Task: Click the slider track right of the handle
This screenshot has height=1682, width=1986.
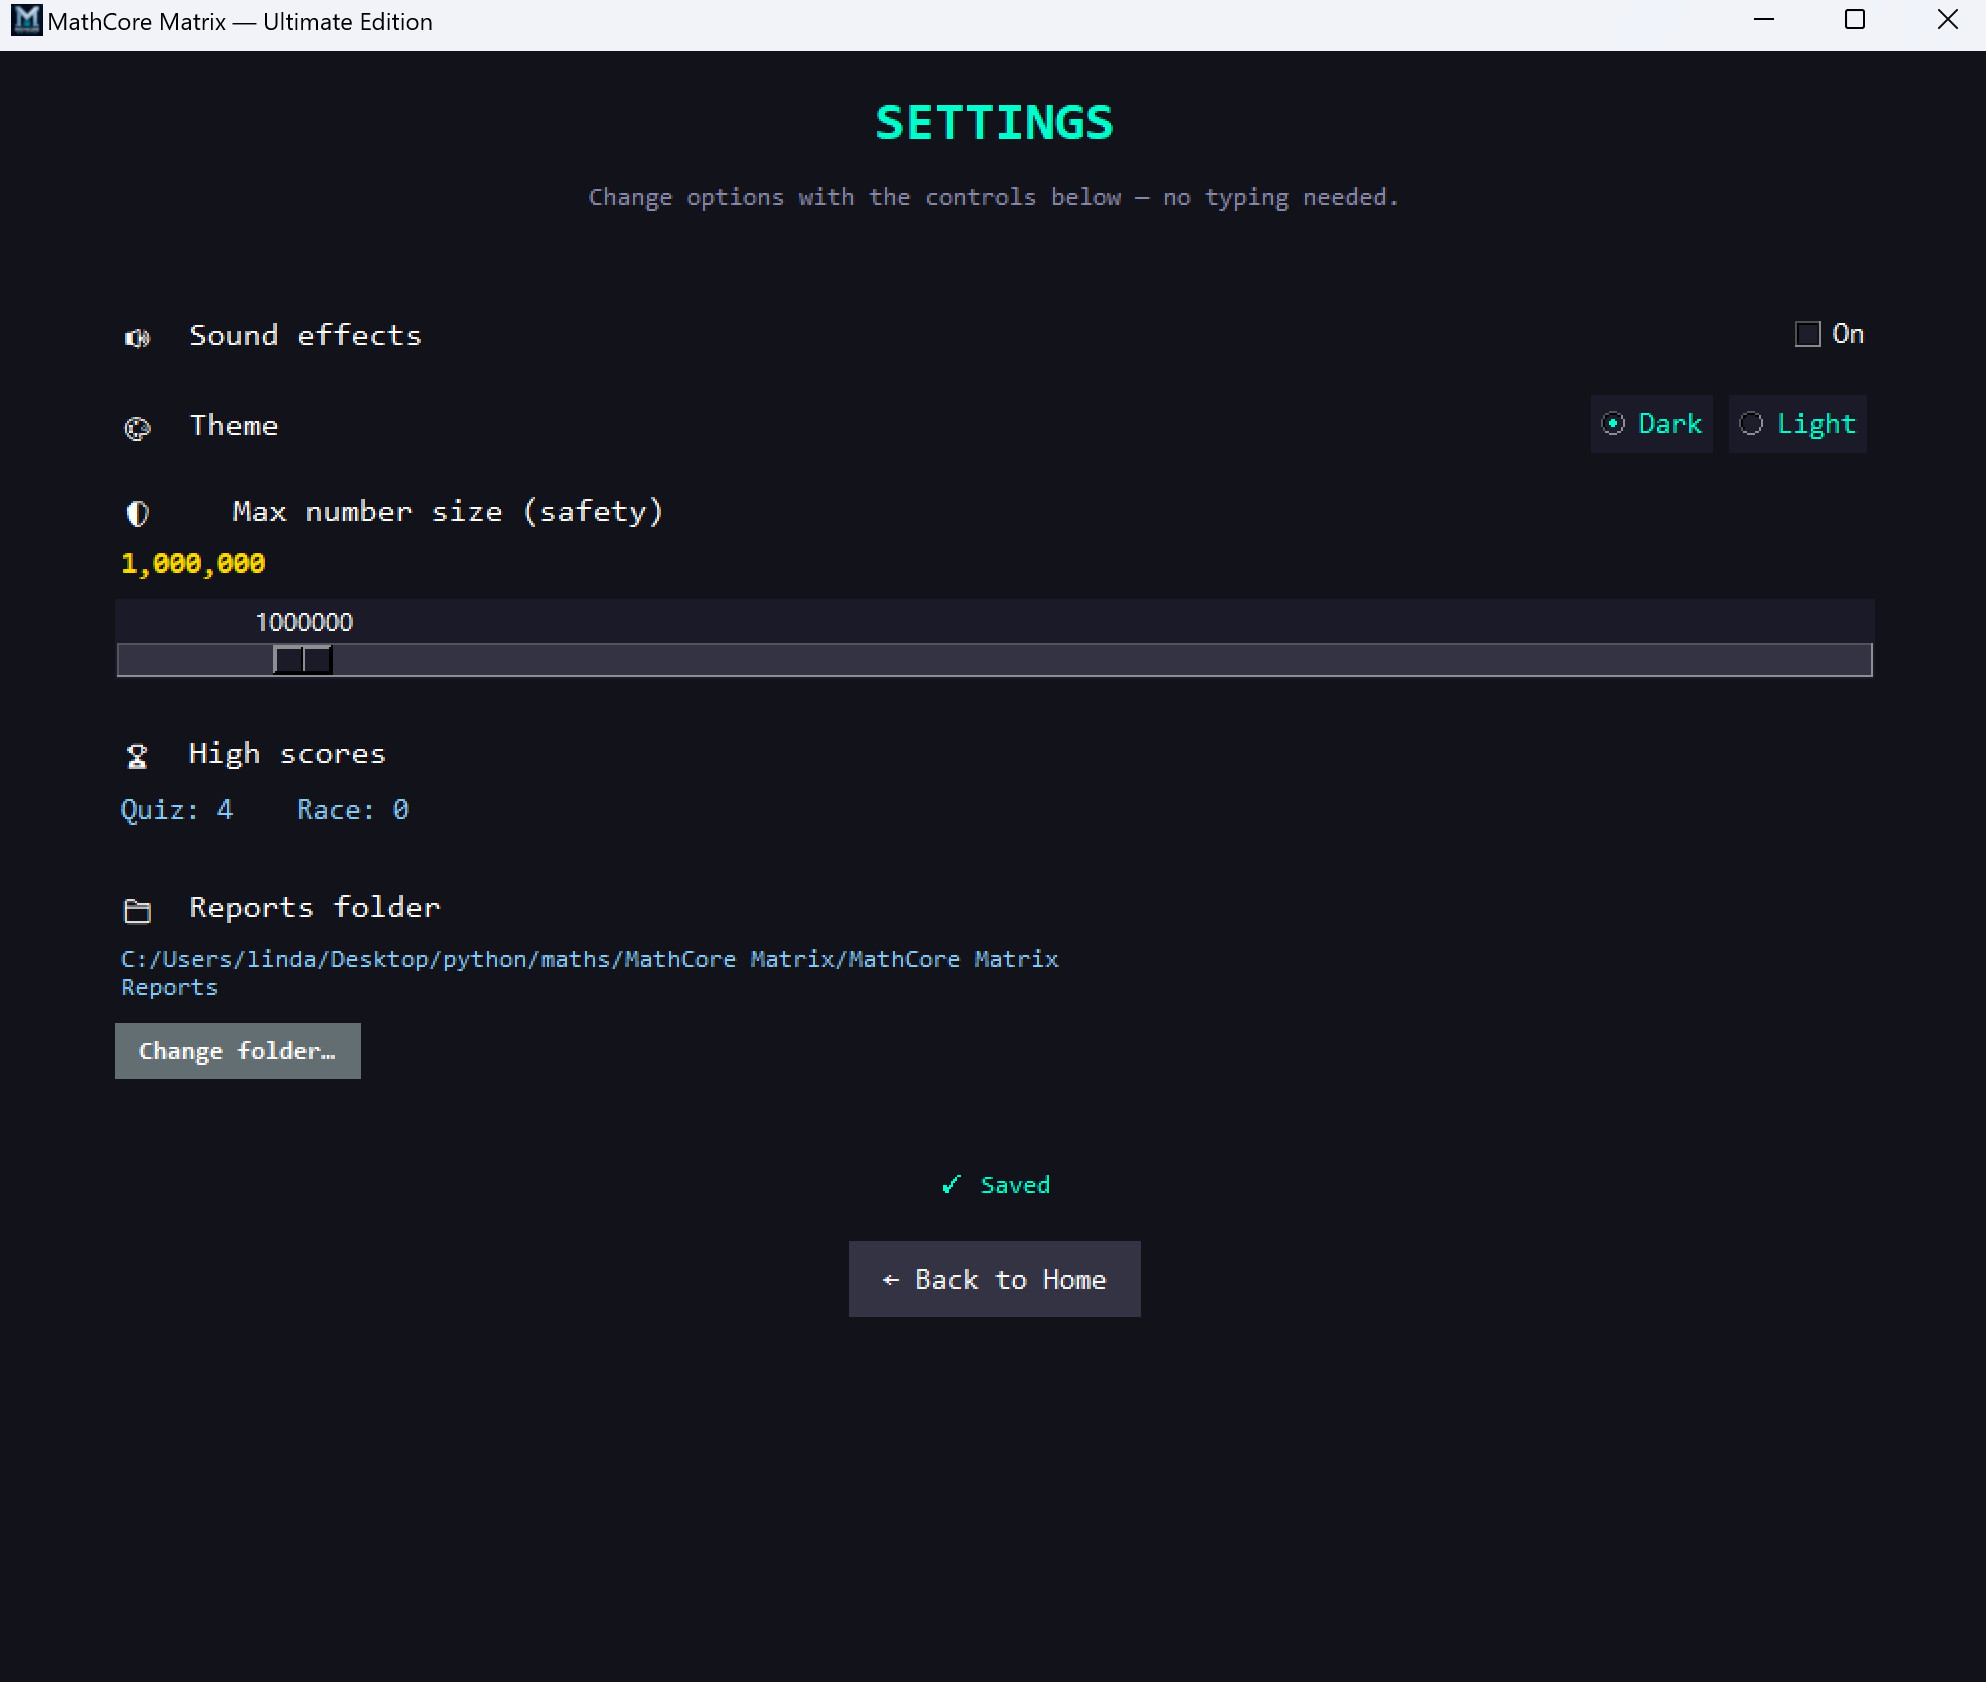Action: [1100, 660]
